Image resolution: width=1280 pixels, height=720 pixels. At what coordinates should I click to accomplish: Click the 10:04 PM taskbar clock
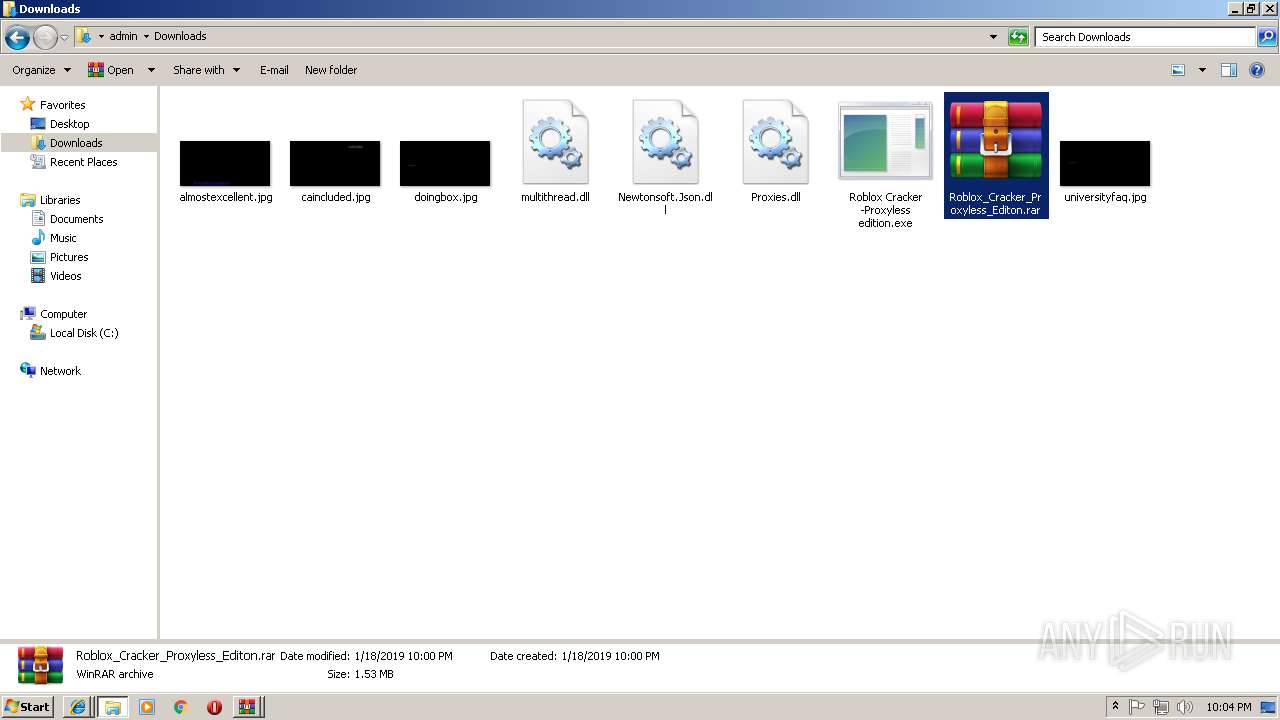pos(1229,707)
